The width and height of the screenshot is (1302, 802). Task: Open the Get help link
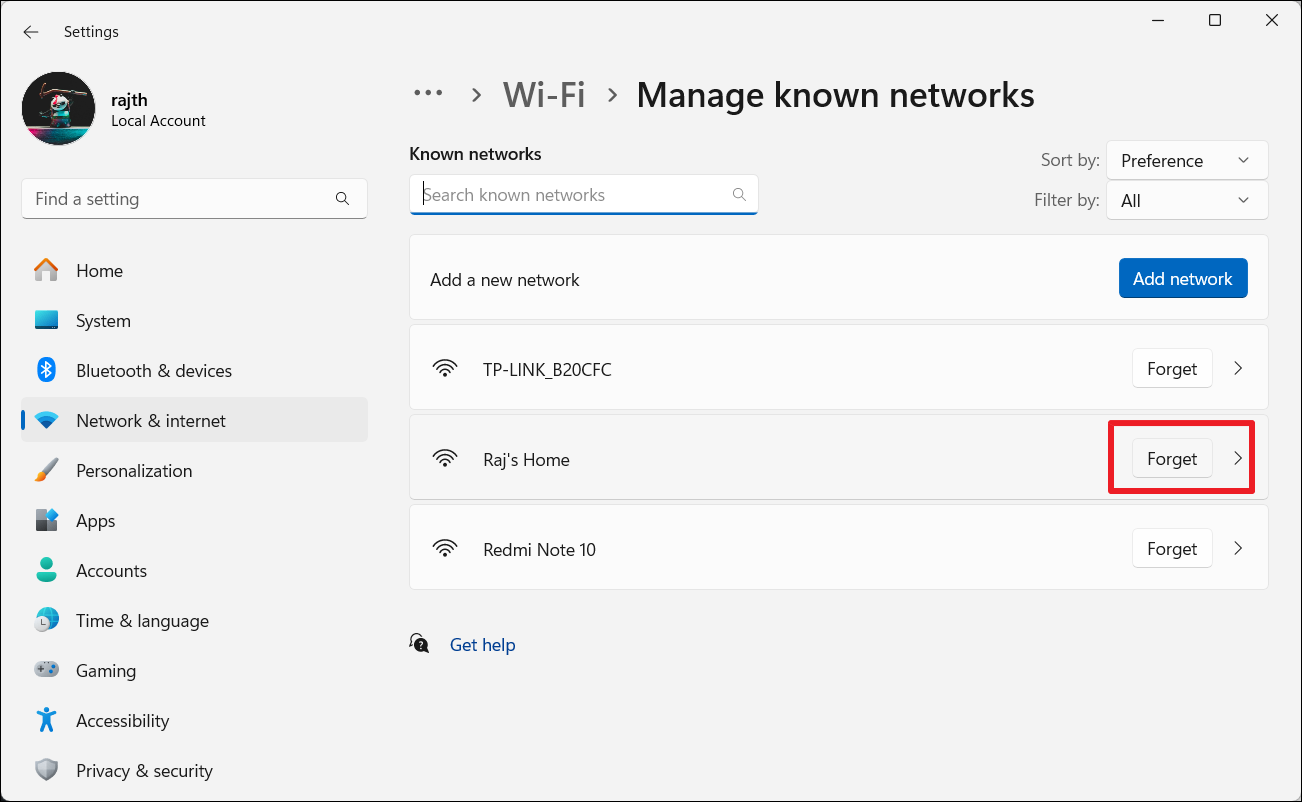click(482, 645)
